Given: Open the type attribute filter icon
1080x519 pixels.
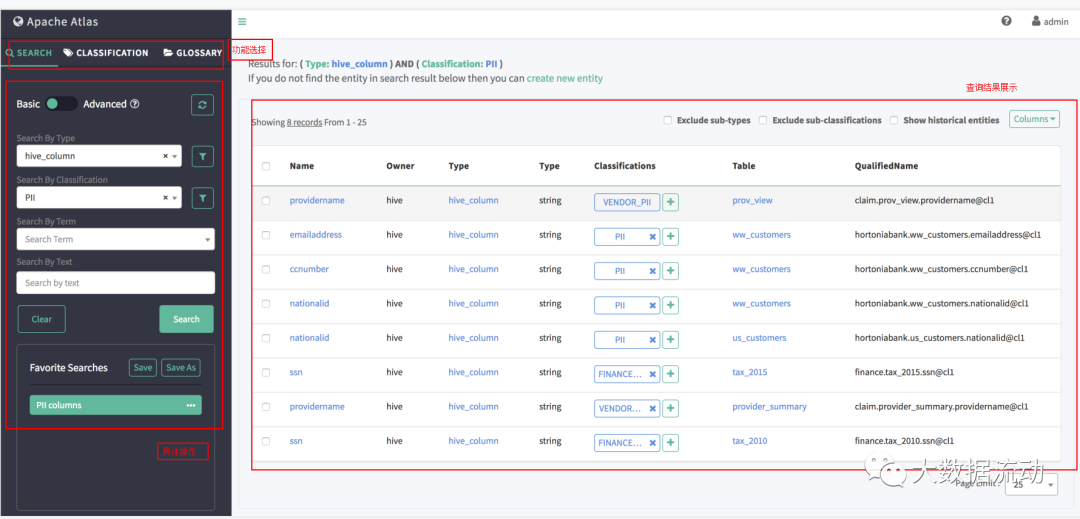Looking at the screenshot, I should tap(203, 156).
